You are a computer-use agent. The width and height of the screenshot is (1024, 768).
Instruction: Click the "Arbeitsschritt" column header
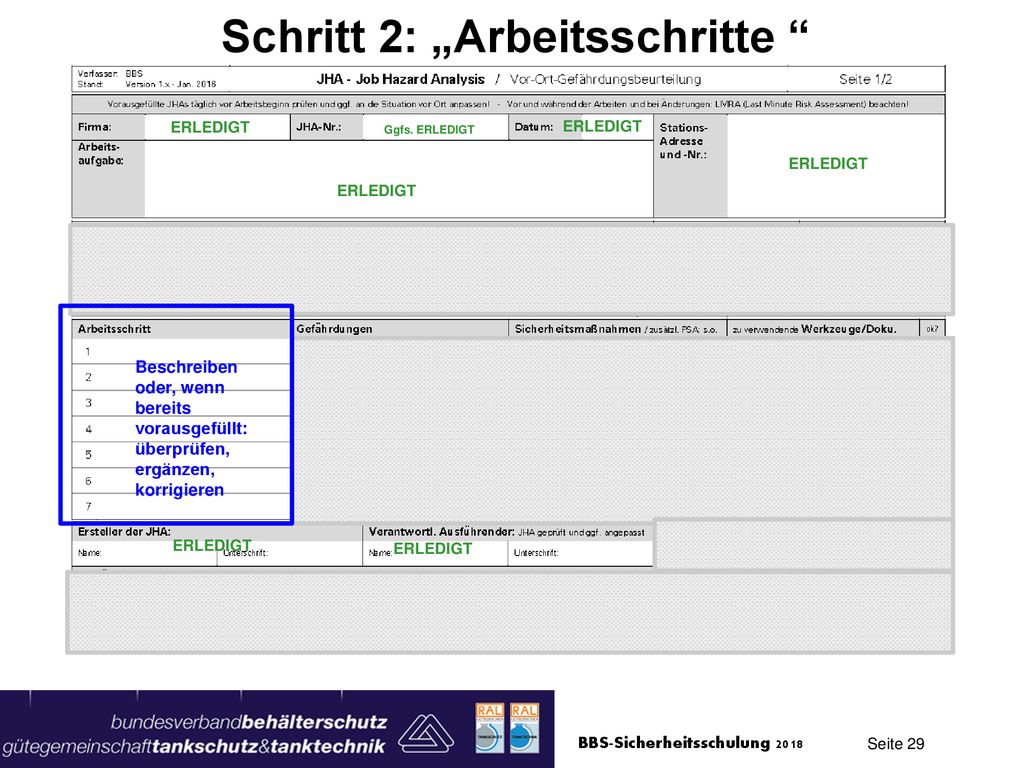[114, 328]
